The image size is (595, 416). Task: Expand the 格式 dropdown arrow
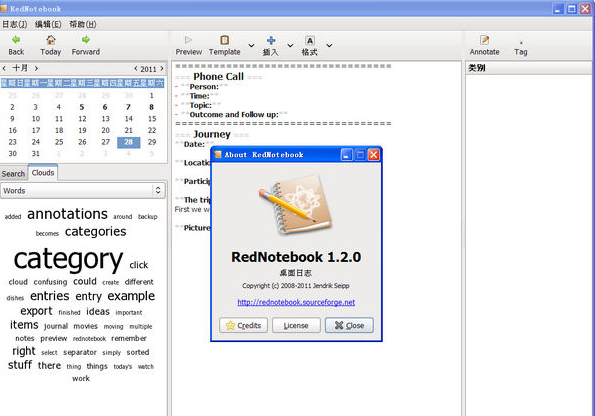click(329, 46)
